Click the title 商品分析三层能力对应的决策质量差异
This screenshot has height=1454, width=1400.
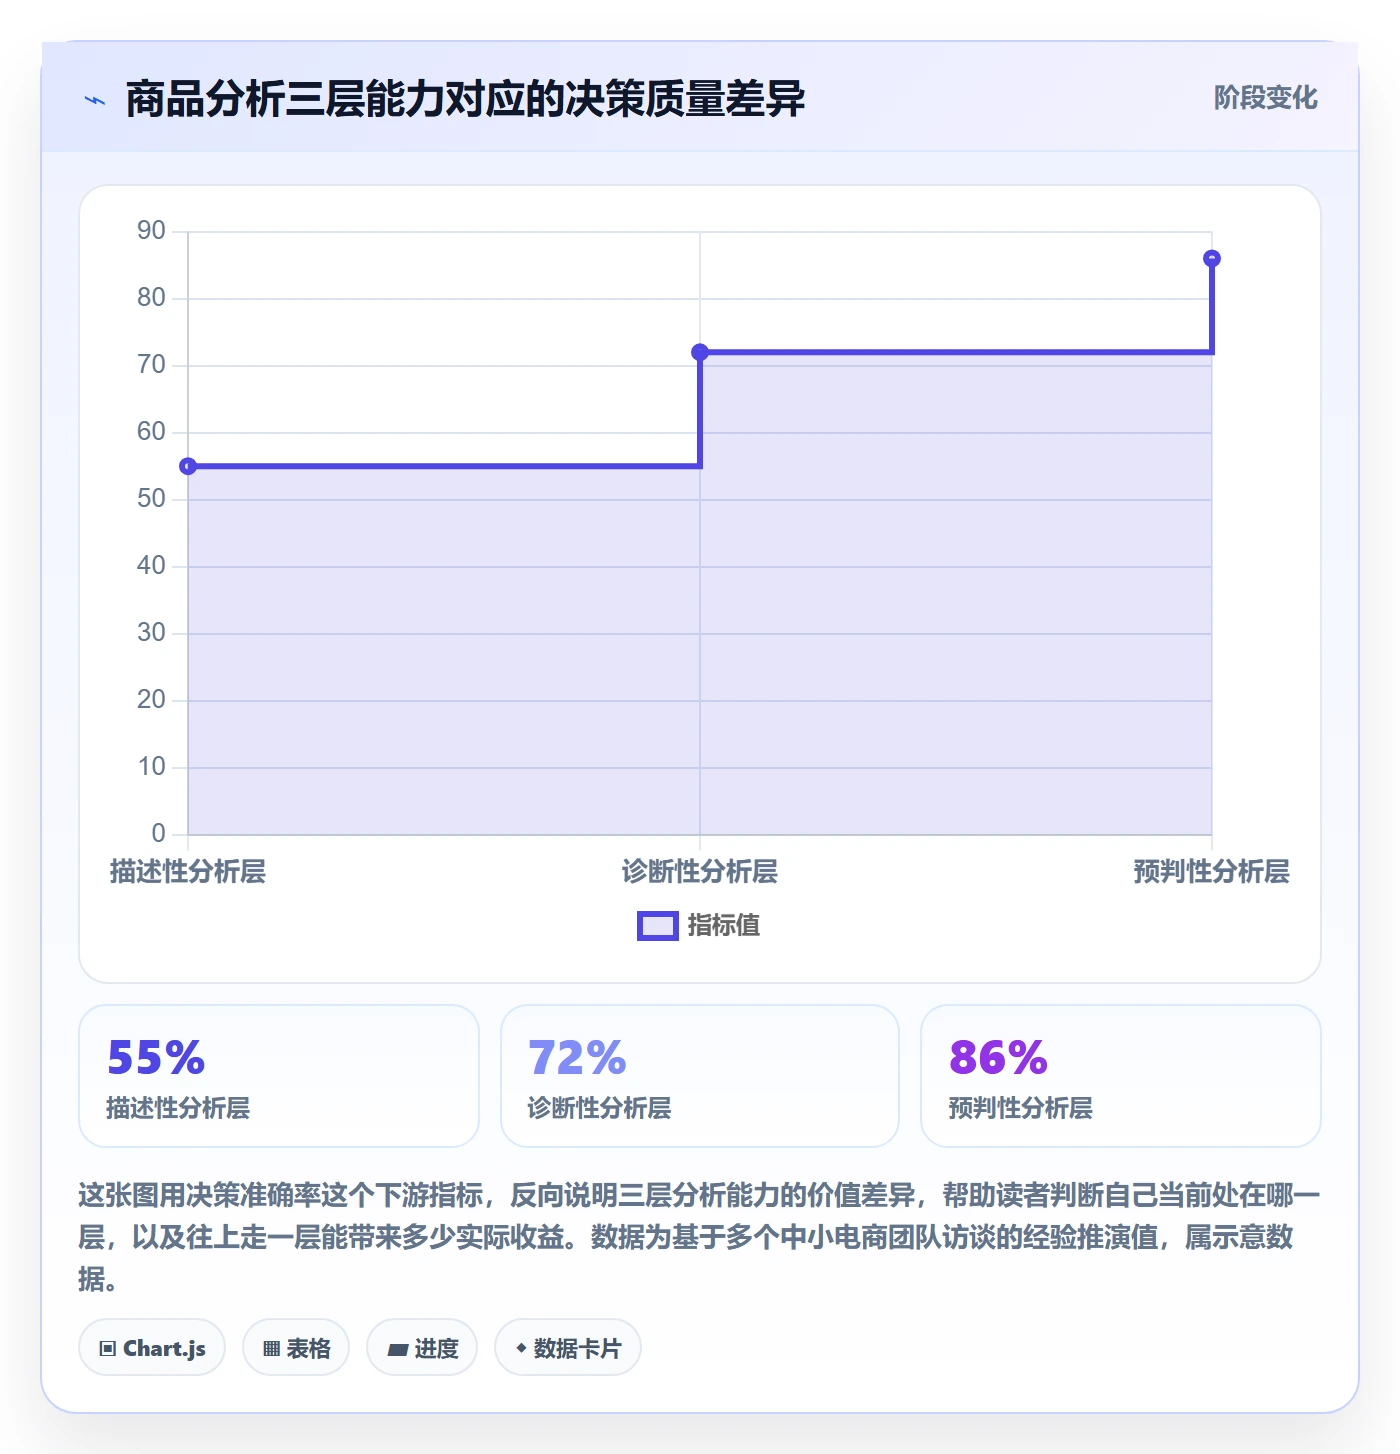465,99
